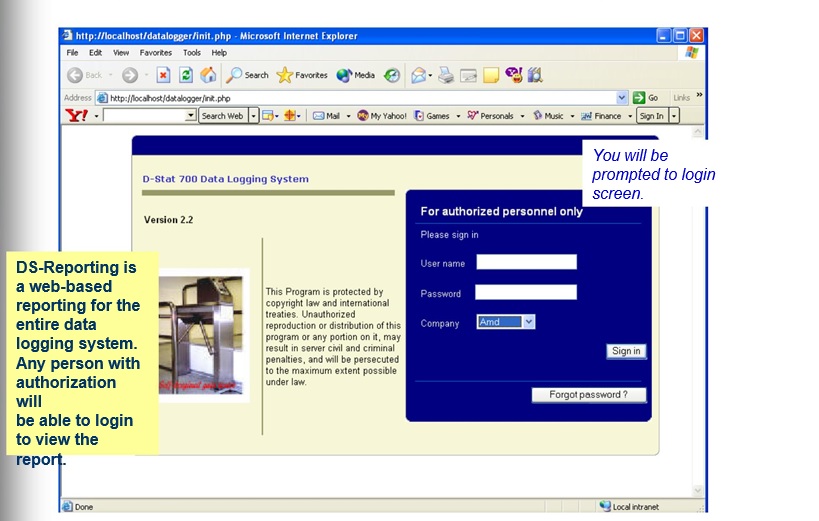Click the Yahoo Mail toolbar button
The width and height of the screenshot is (819, 521).
[327, 116]
